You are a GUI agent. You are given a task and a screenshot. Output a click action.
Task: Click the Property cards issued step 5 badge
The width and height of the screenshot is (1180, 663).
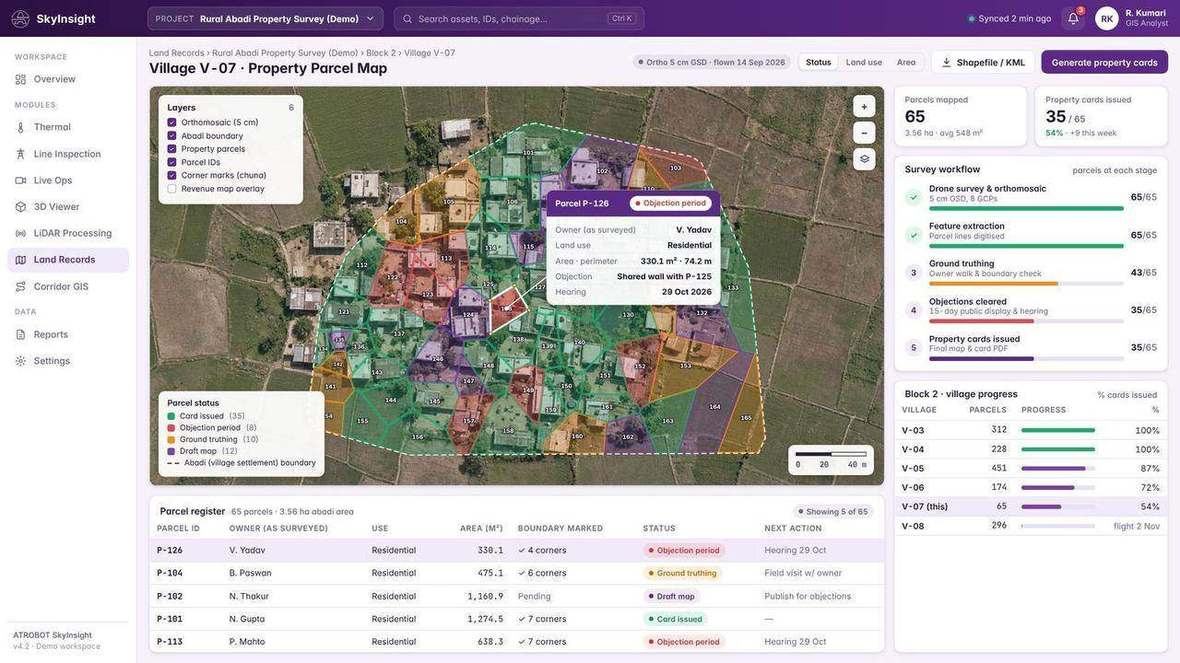pos(913,348)
